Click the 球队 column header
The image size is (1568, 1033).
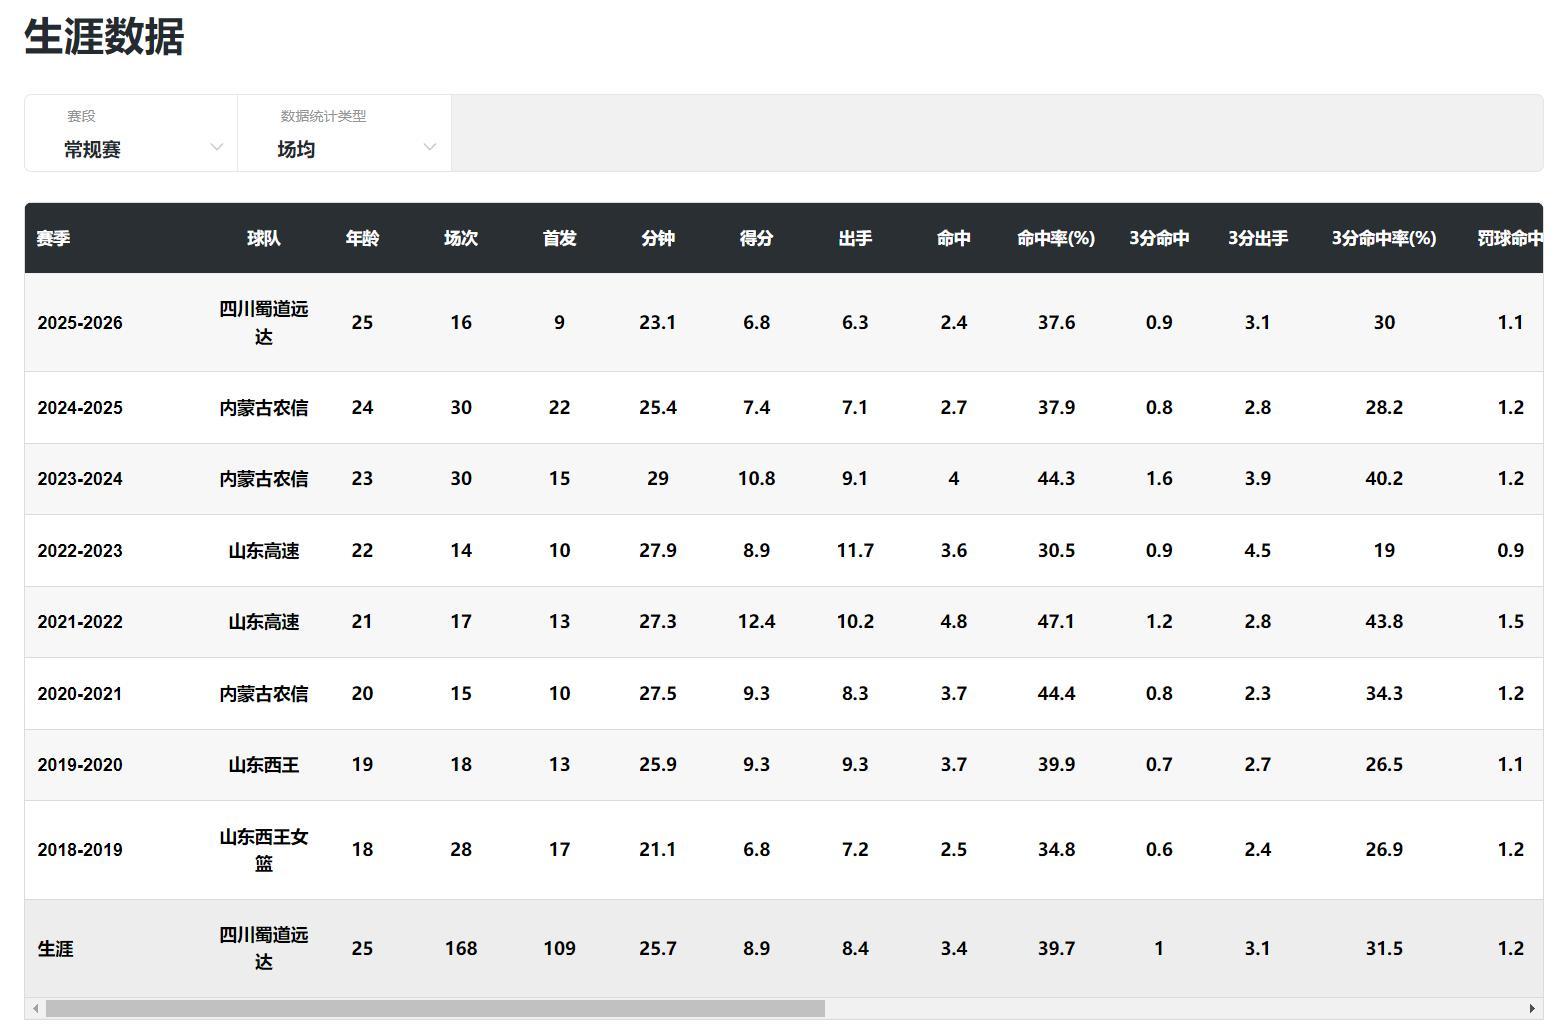click(264, 238)
